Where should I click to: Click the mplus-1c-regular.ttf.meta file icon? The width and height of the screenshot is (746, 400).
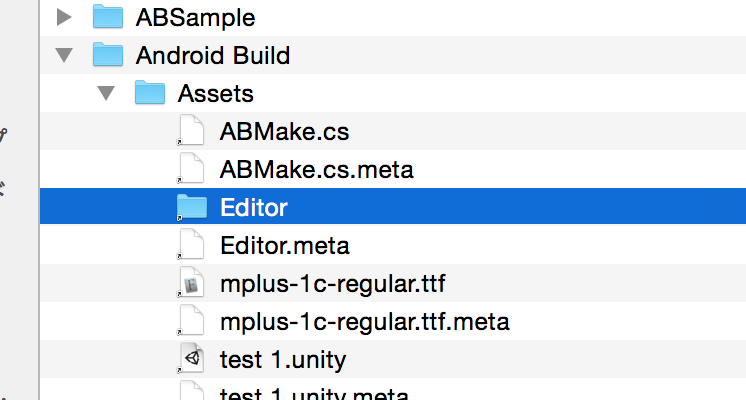tap(191, 321)
